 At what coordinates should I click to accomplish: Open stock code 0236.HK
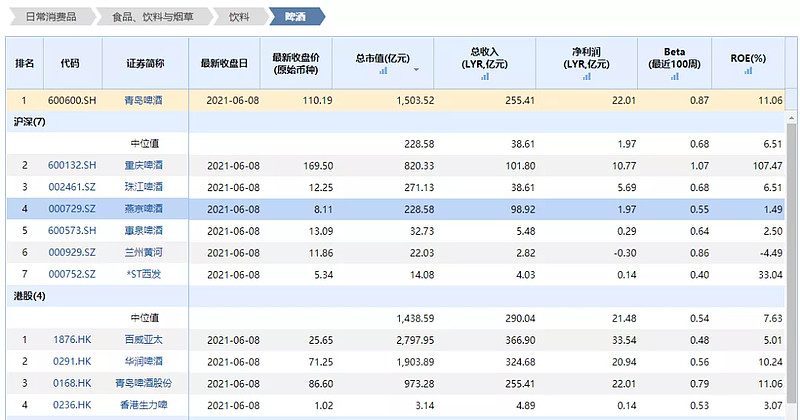coord(72,405)
